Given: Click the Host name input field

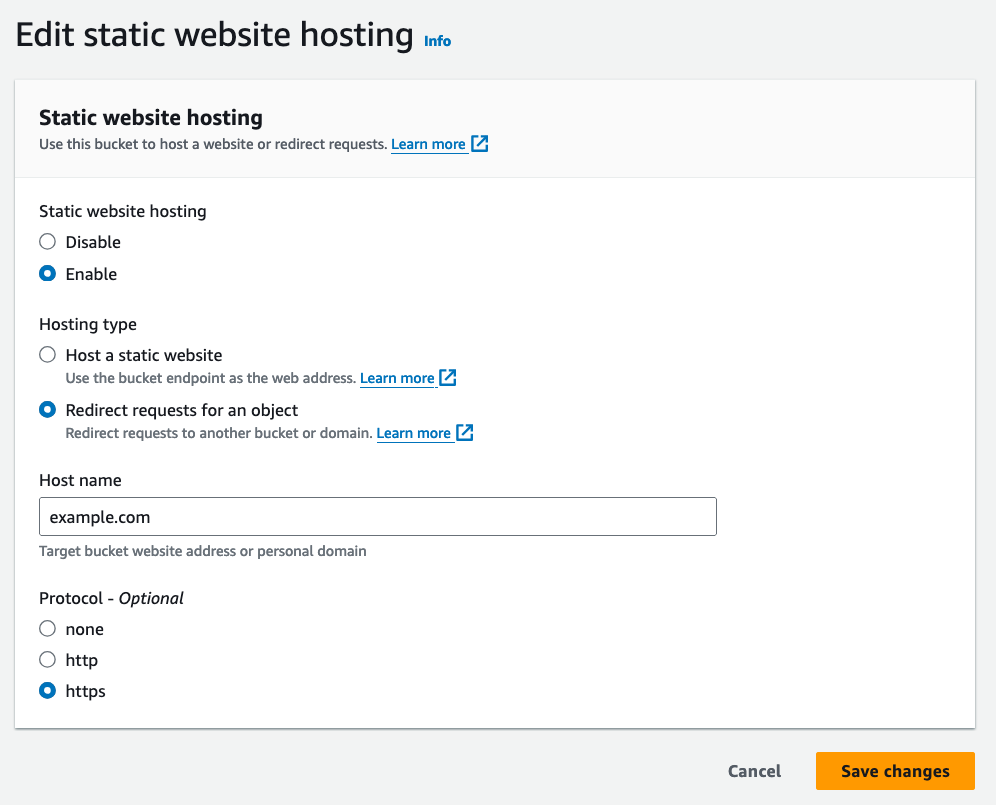Looking at the screenshot, I should (377, 517).
